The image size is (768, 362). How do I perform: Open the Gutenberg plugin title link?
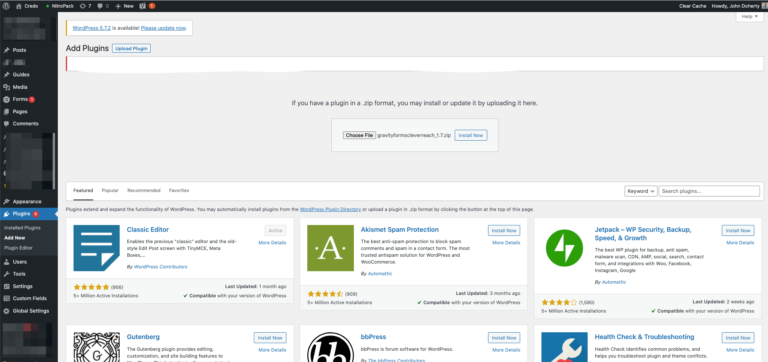point(143,337)
